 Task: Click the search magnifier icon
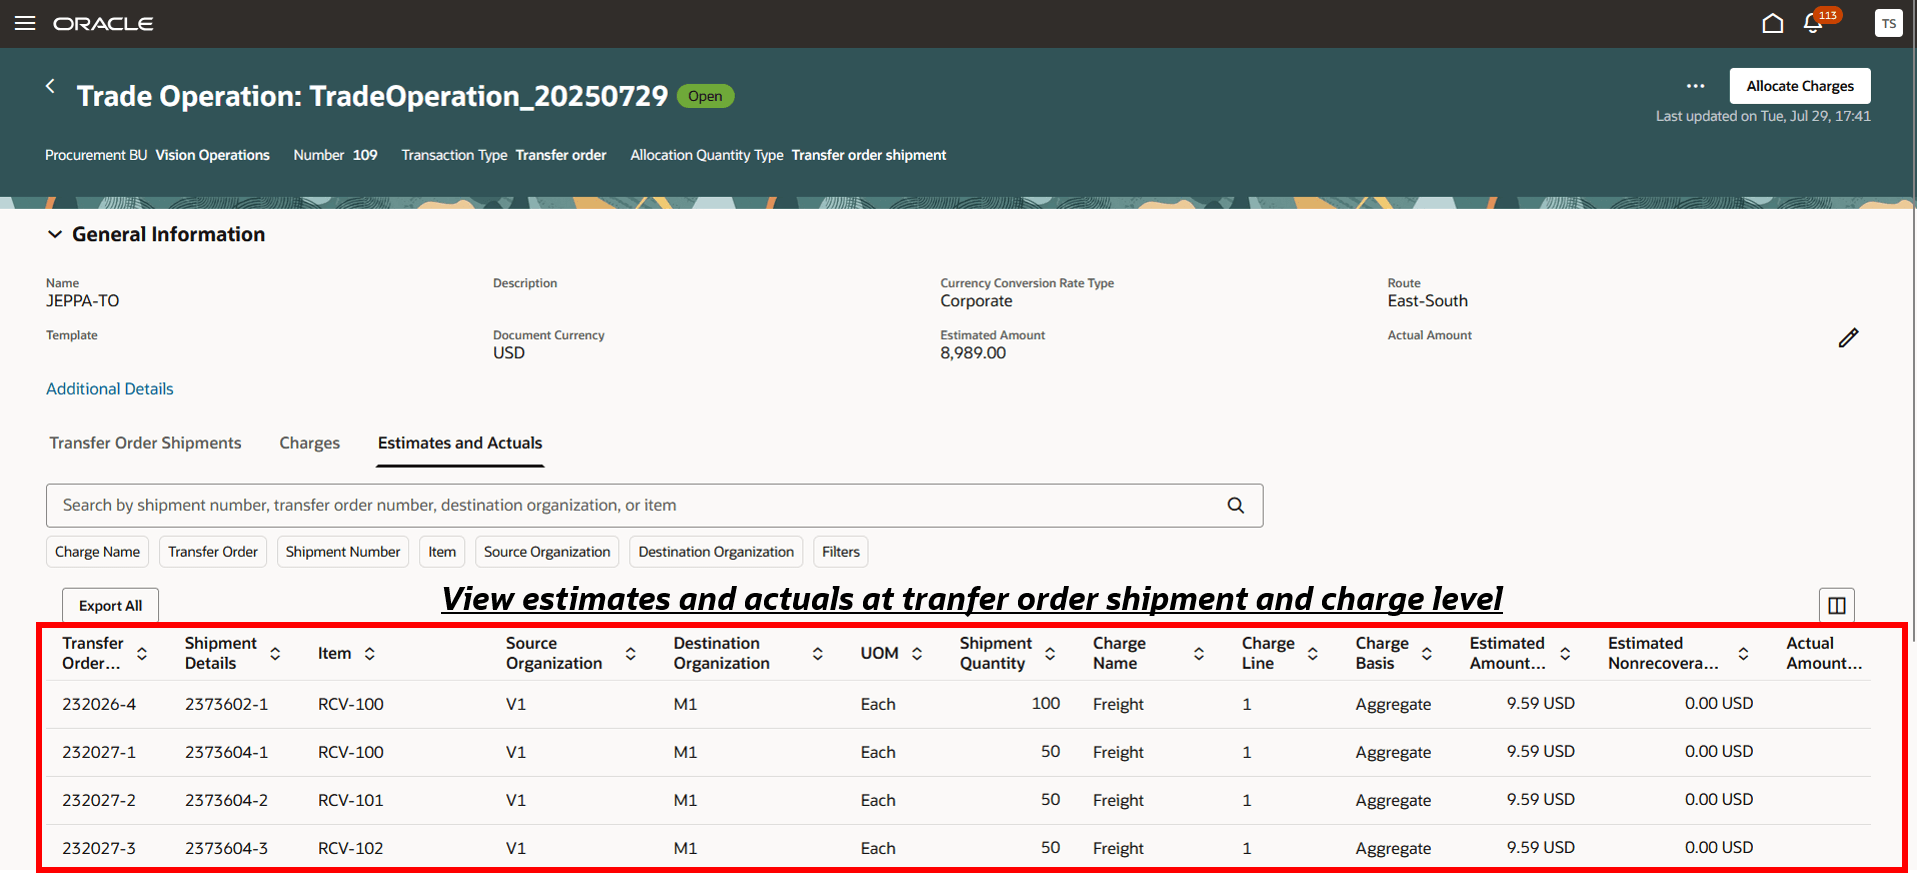[1236, 506]
